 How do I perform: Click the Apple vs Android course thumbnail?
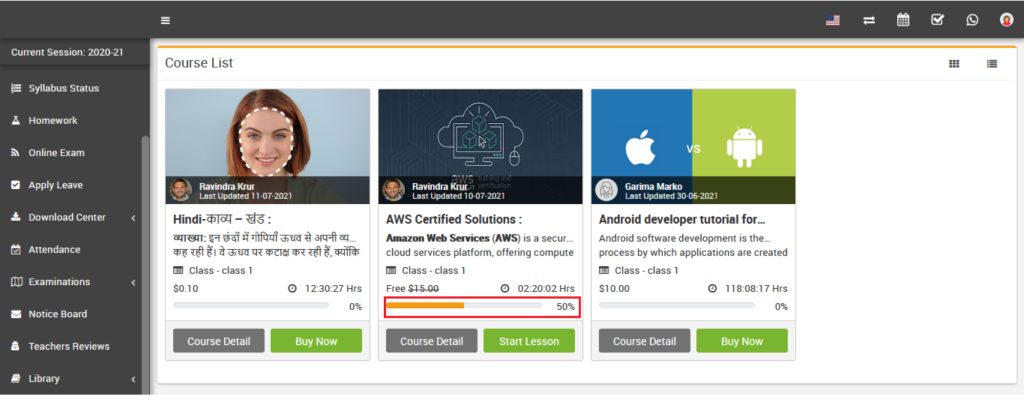click(x=694, y=146)
